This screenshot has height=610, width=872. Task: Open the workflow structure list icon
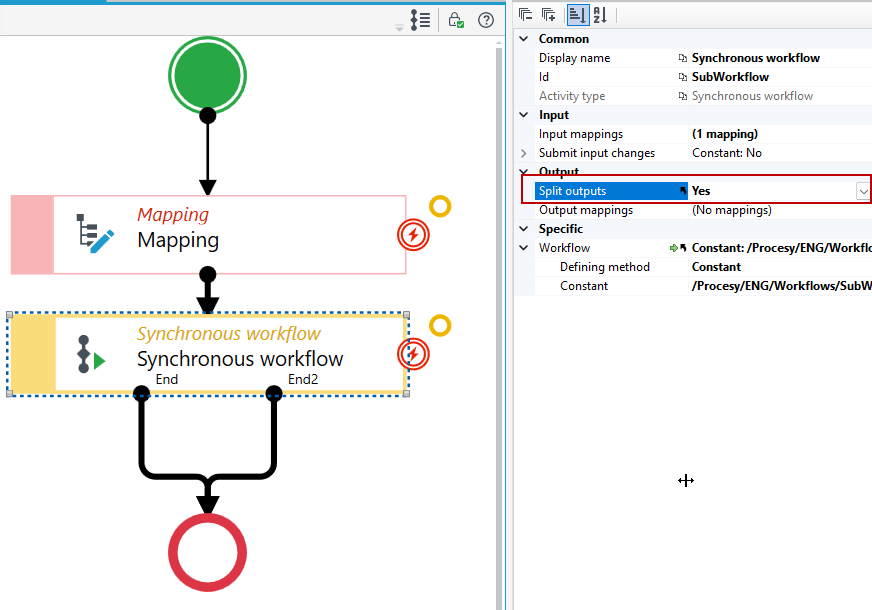420,20
